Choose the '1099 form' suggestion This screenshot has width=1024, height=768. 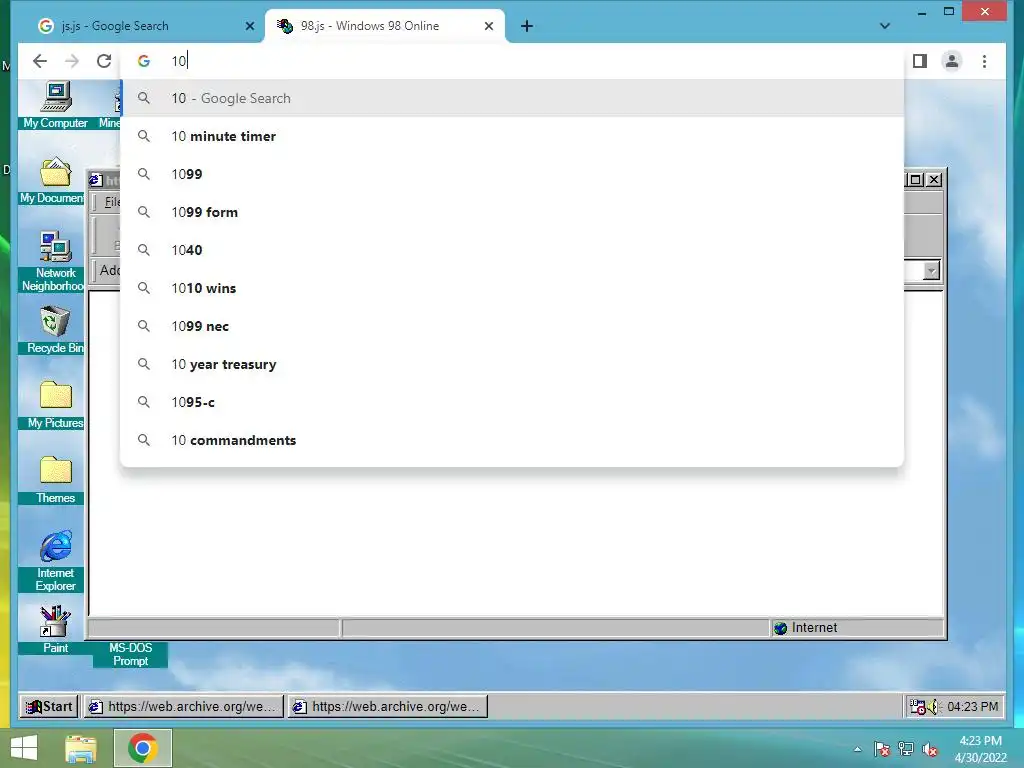[513, 212]
